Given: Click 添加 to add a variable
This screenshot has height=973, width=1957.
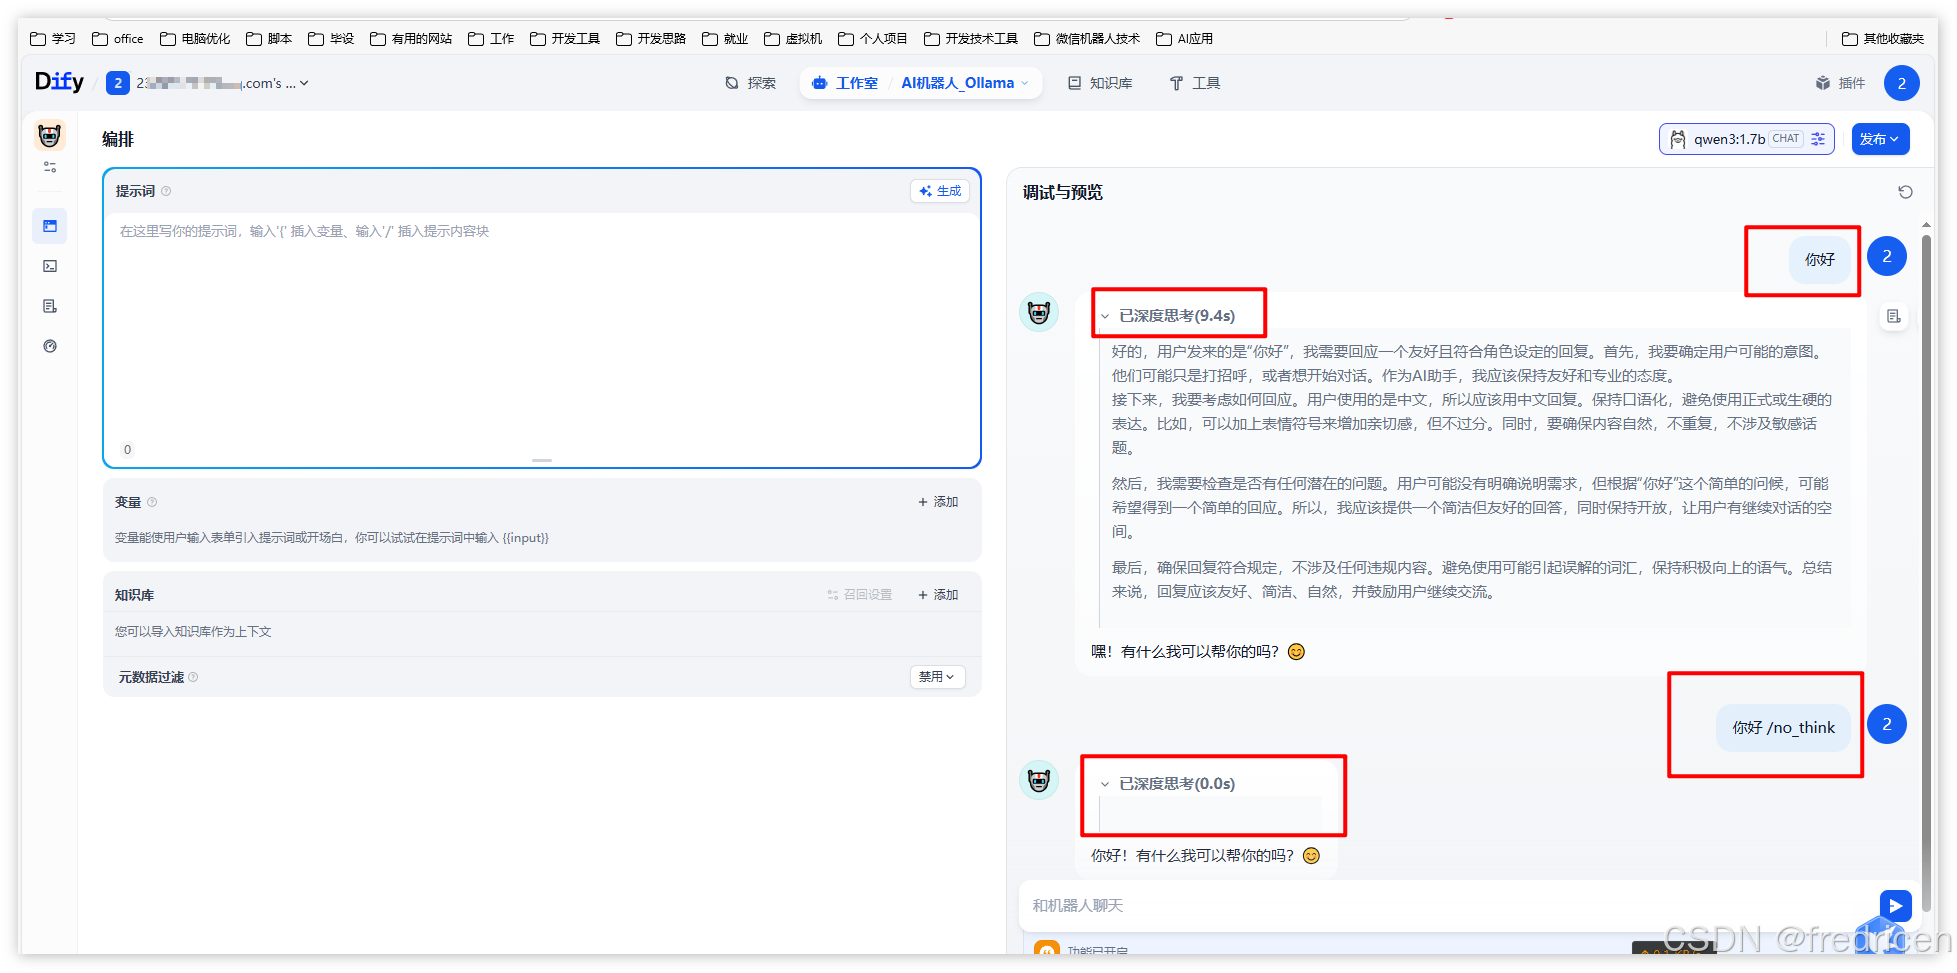Looking at the screenshot, I should 938,501.
